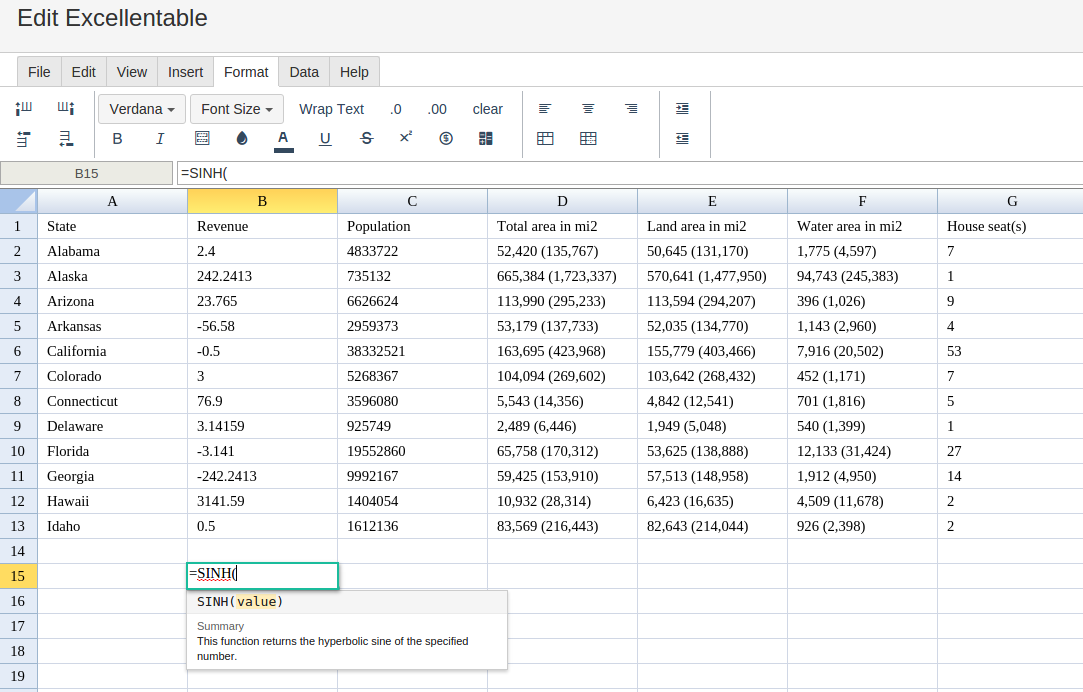The image size is (1083, 692).
Task: Open the Verdana font dropdown
Action: (142, 109)
